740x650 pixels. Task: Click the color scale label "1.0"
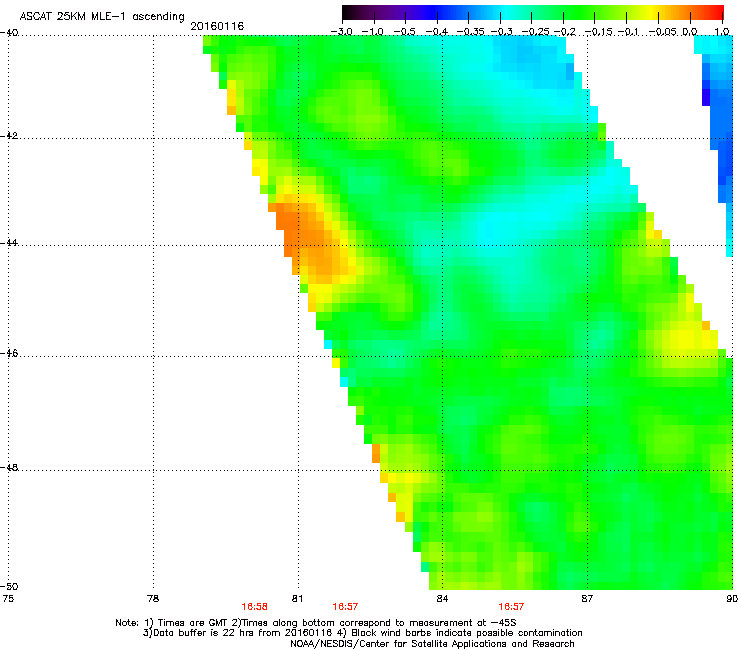722,32
